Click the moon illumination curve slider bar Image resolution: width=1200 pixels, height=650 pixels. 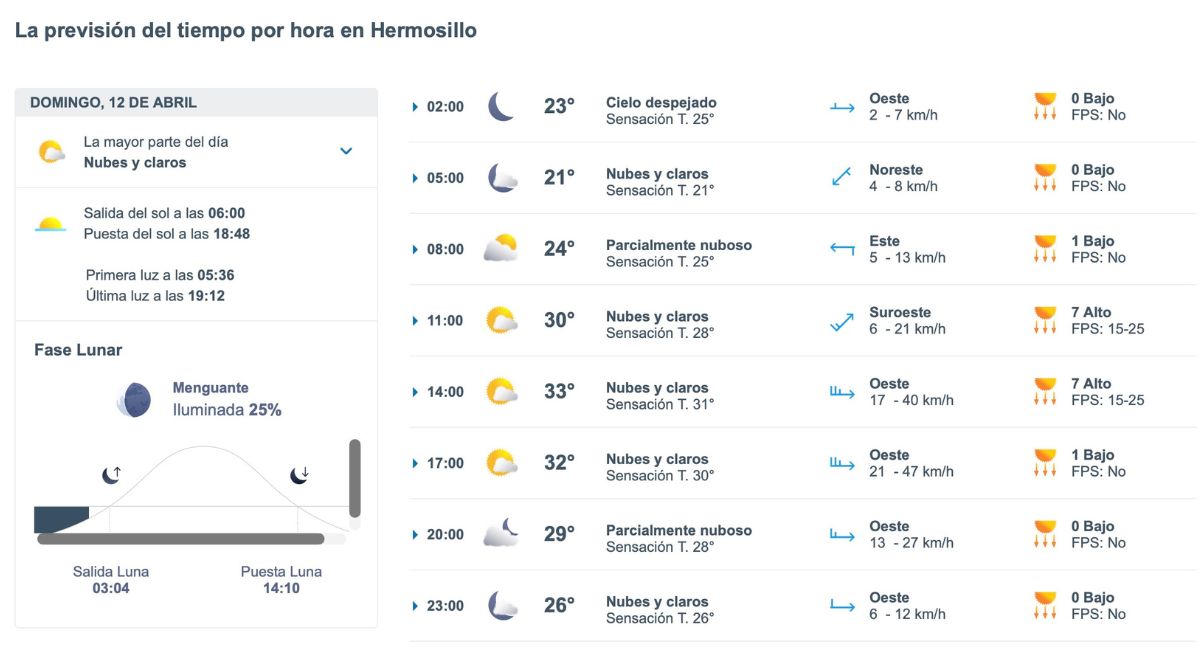[x=180, y=540]
